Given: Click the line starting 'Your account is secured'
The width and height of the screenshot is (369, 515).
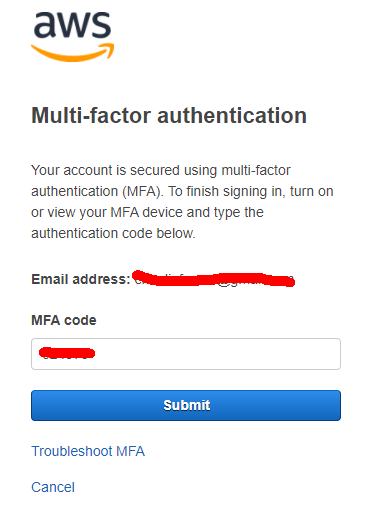Looking at the screenshot, I should [161, 170].
